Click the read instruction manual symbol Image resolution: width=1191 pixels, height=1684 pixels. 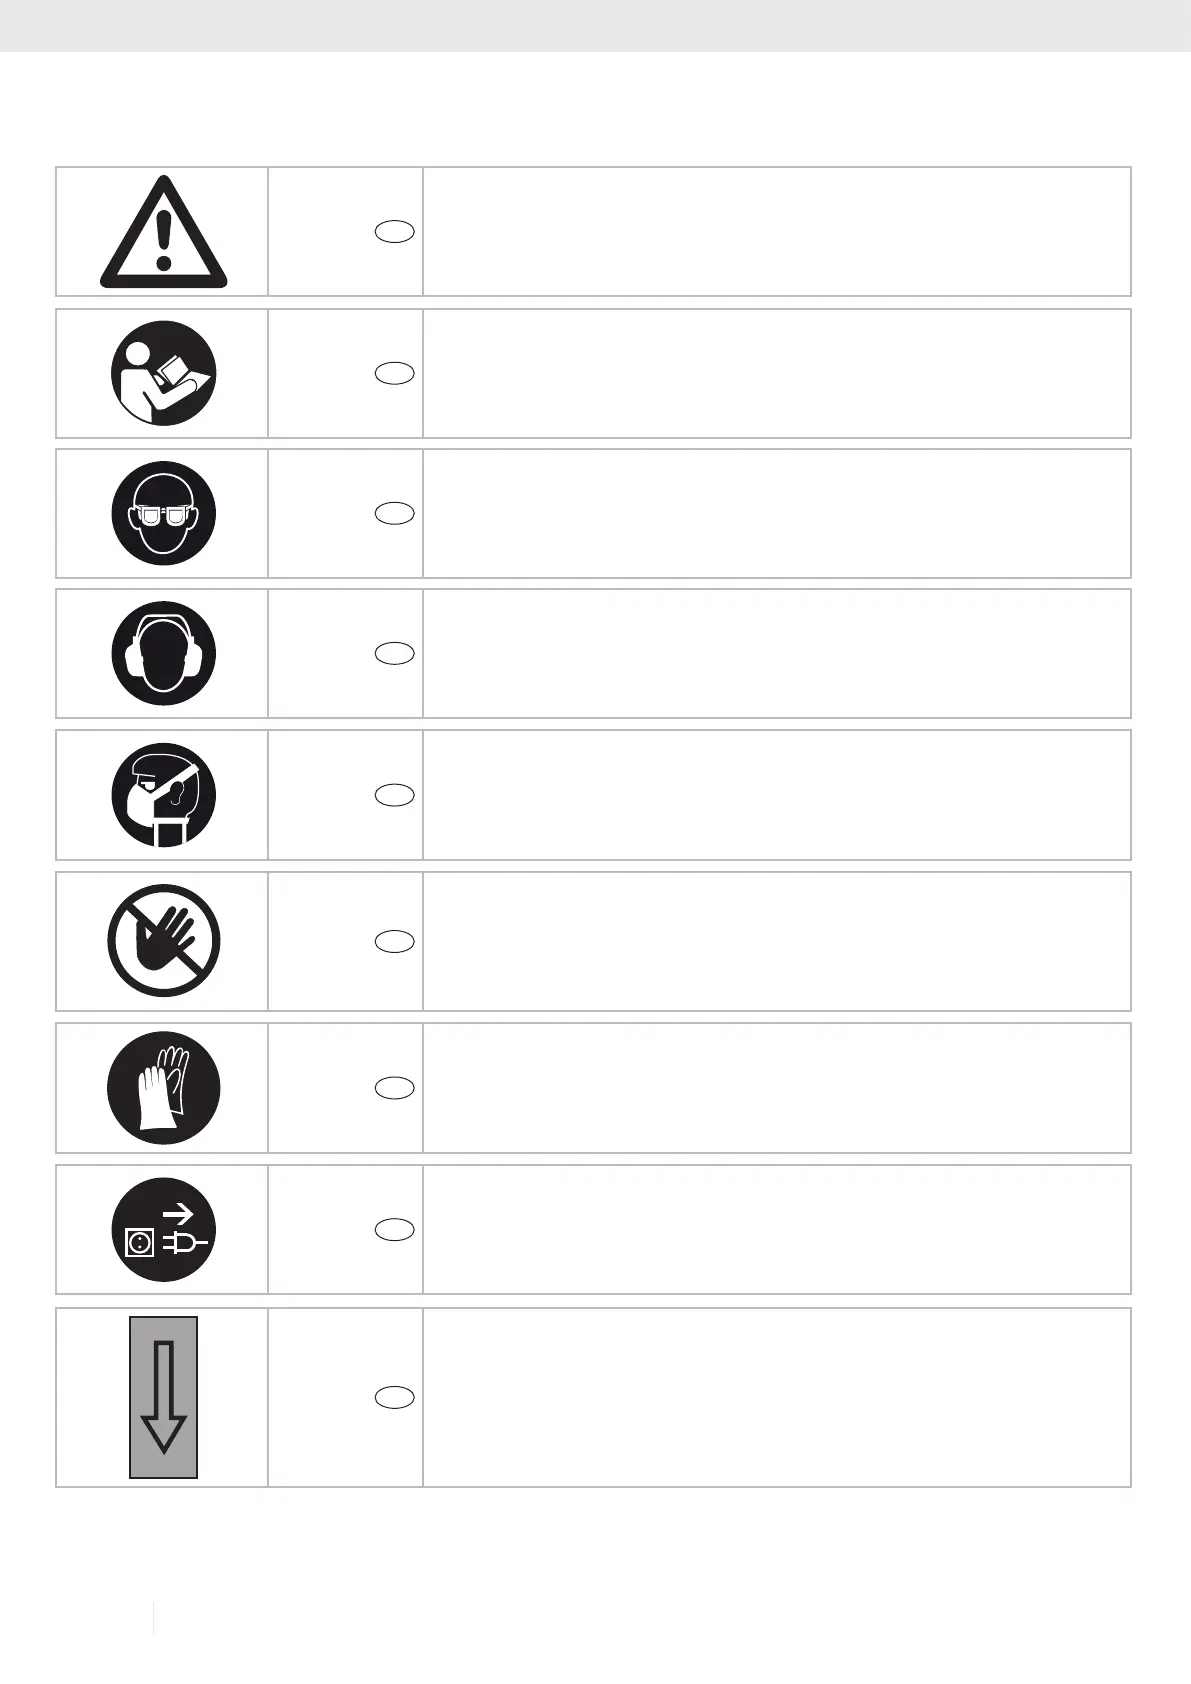click(163, 373)
